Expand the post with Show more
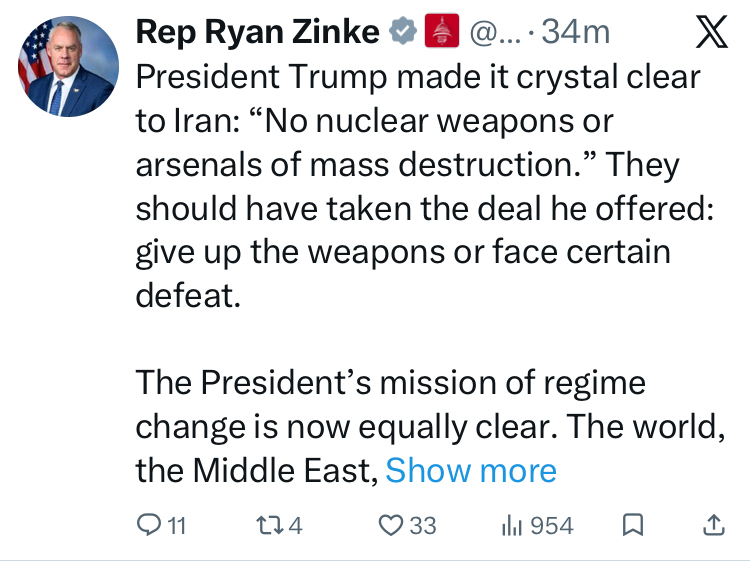The image size is (750, 563). (471, 470)
